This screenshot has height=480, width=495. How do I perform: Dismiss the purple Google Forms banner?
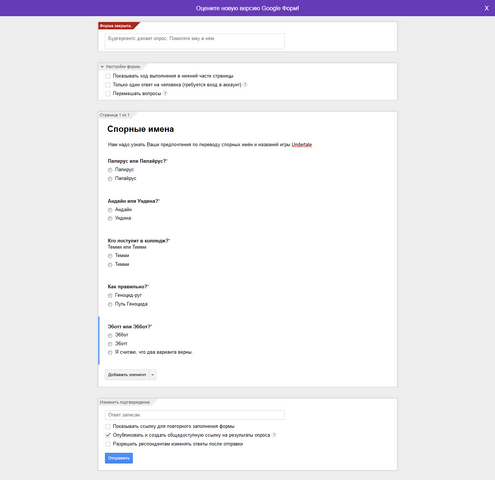[x=486, y=8]
